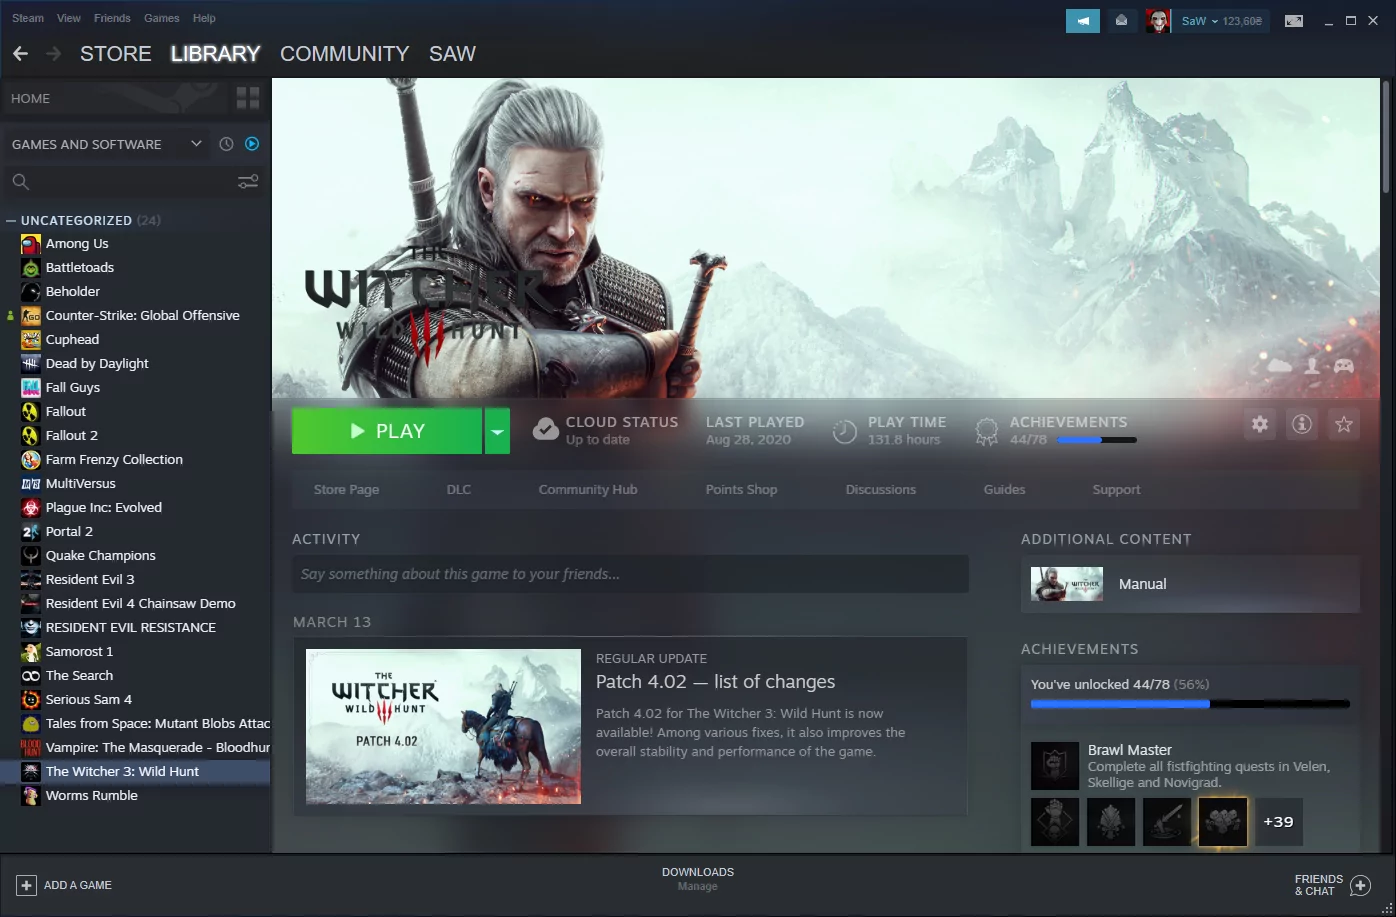The image size is (1396, 917).
Task: Show game info icon
Action: click(x=1302, y=424)
